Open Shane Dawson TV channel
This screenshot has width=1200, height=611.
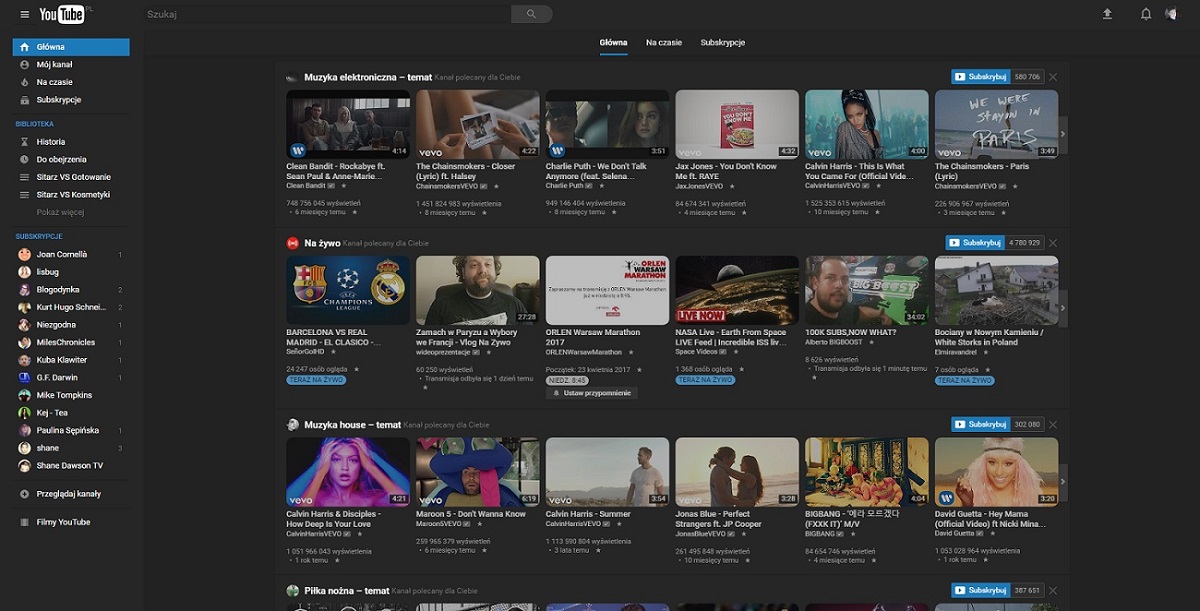71,466
